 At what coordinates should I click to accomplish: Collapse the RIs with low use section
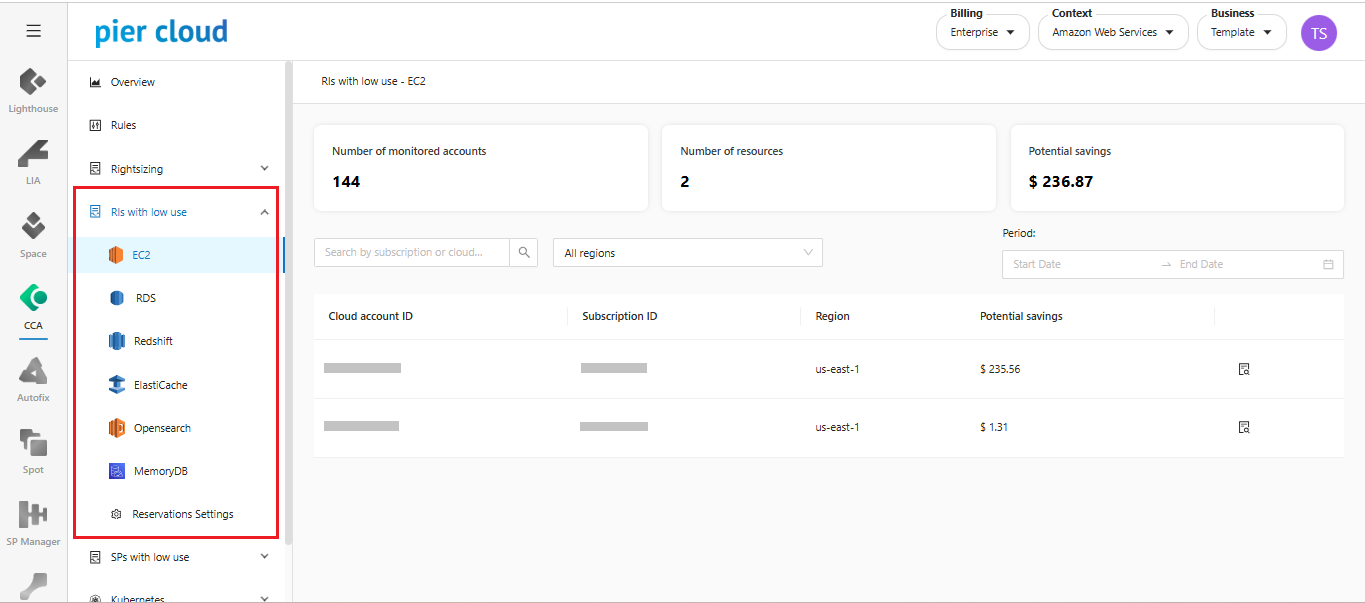[x=264, y=212]
